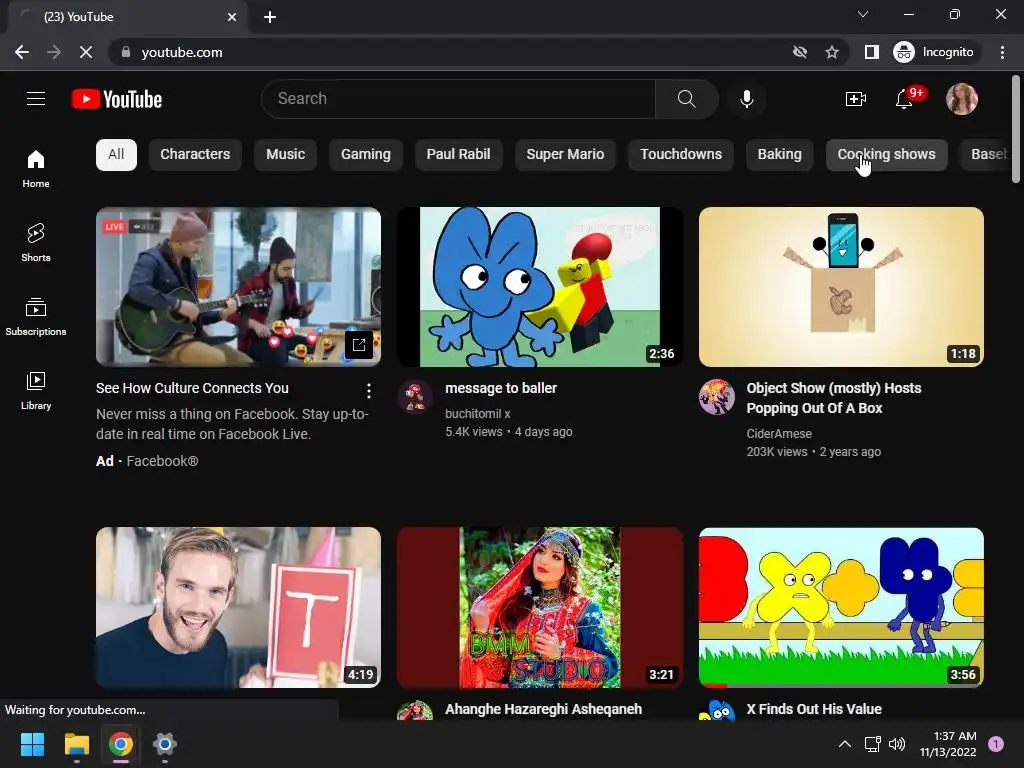Open File Explorer from taskbar
Screen dimensions: 1024x768
coord(76,744)
